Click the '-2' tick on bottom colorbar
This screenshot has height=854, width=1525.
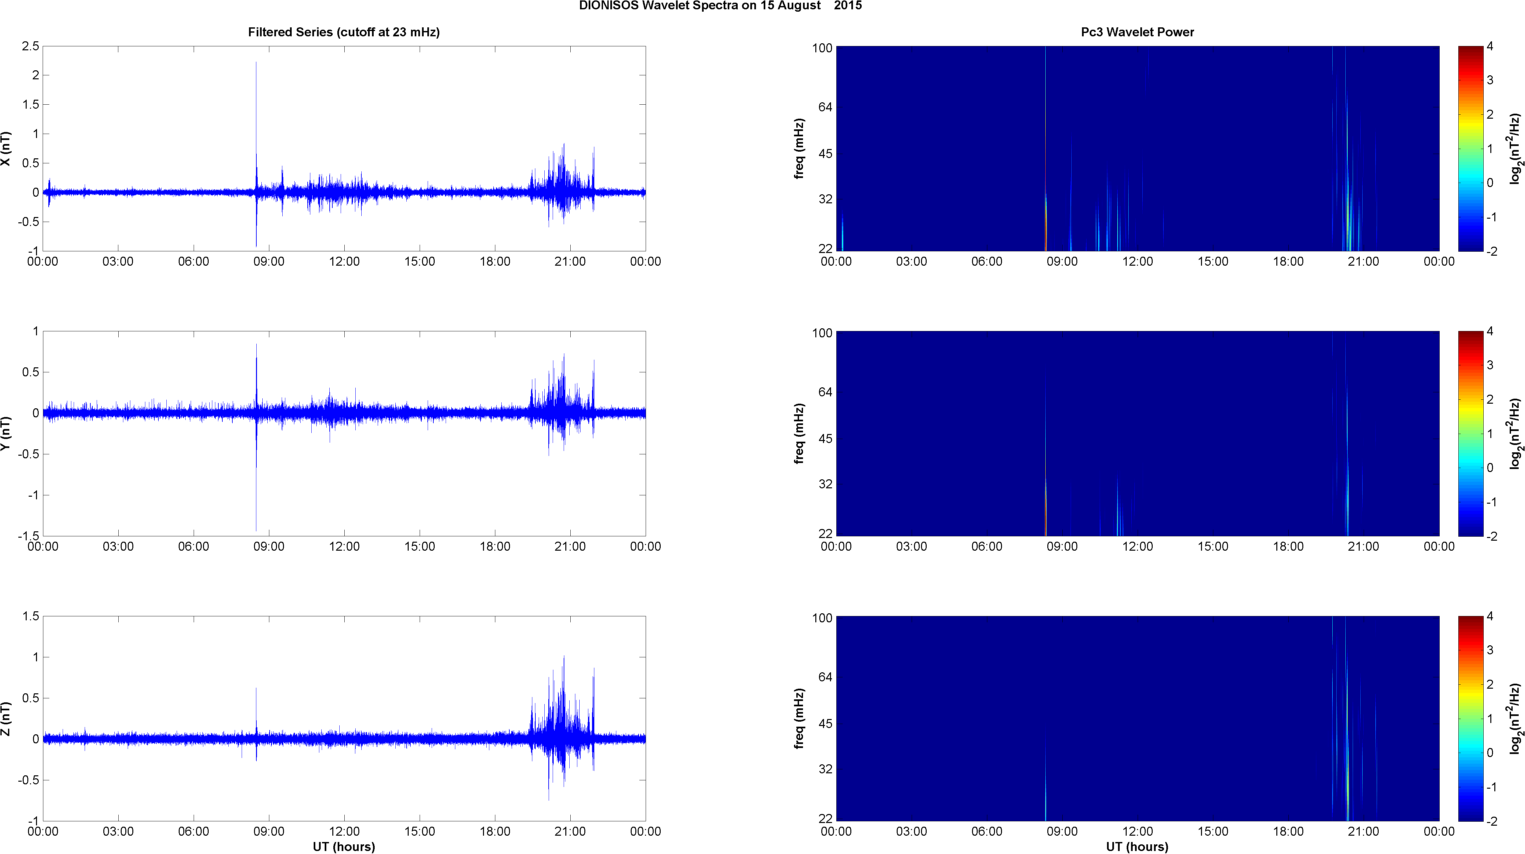(1491, 821)
